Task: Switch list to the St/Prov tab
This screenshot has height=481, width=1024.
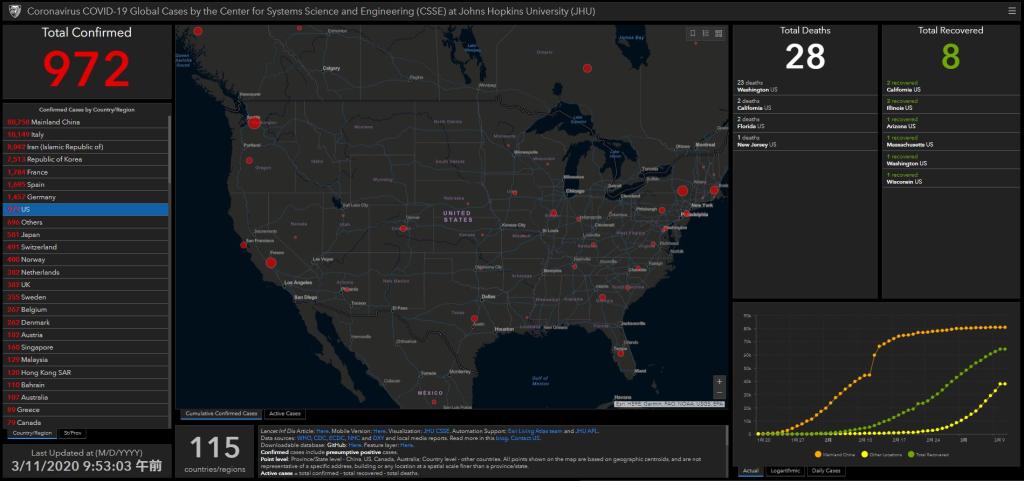Action: coord(73,433)
